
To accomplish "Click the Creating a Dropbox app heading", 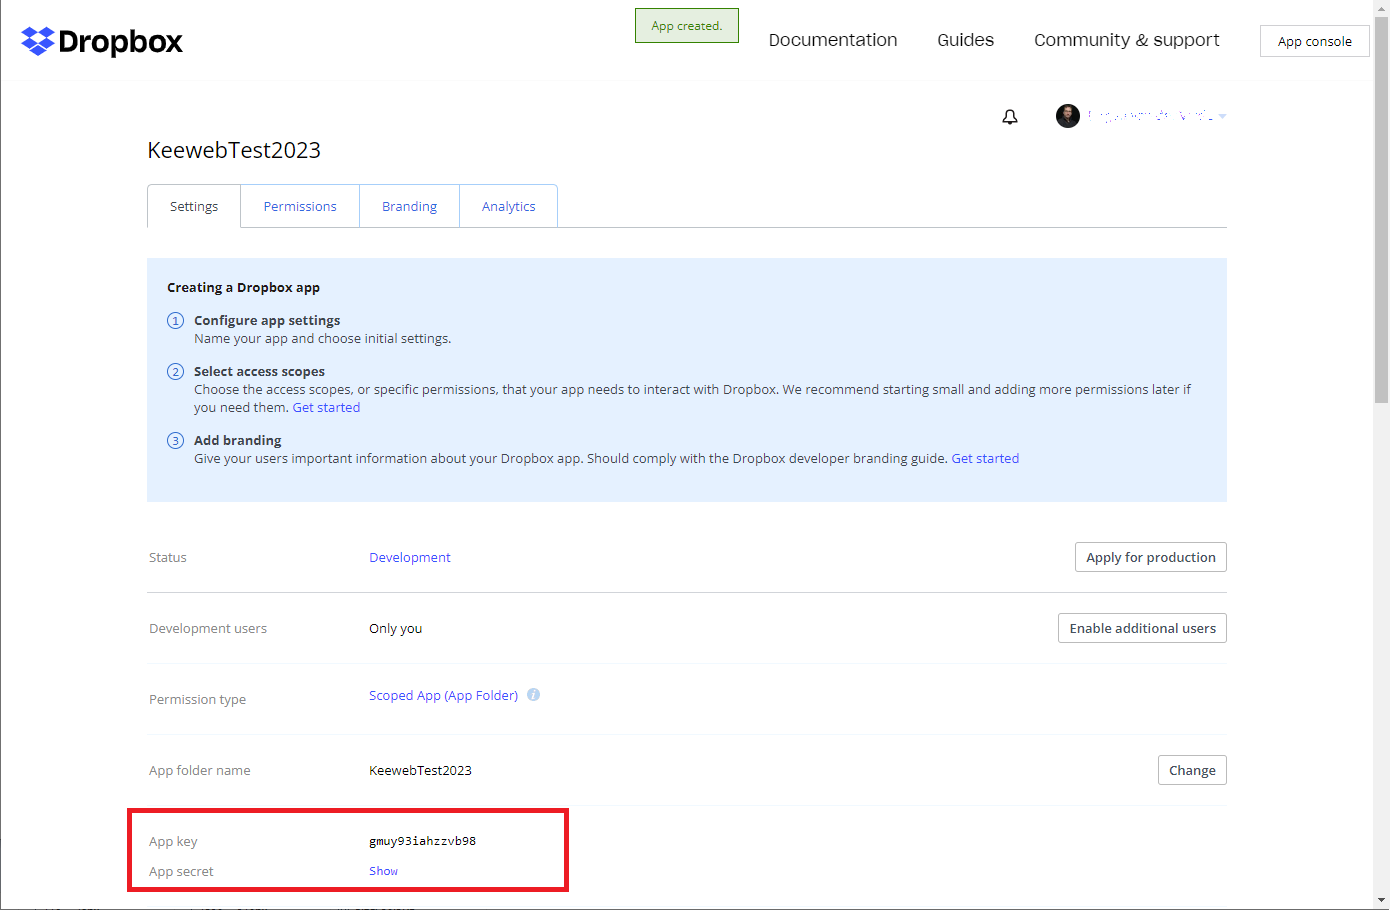I will [244, 287].
